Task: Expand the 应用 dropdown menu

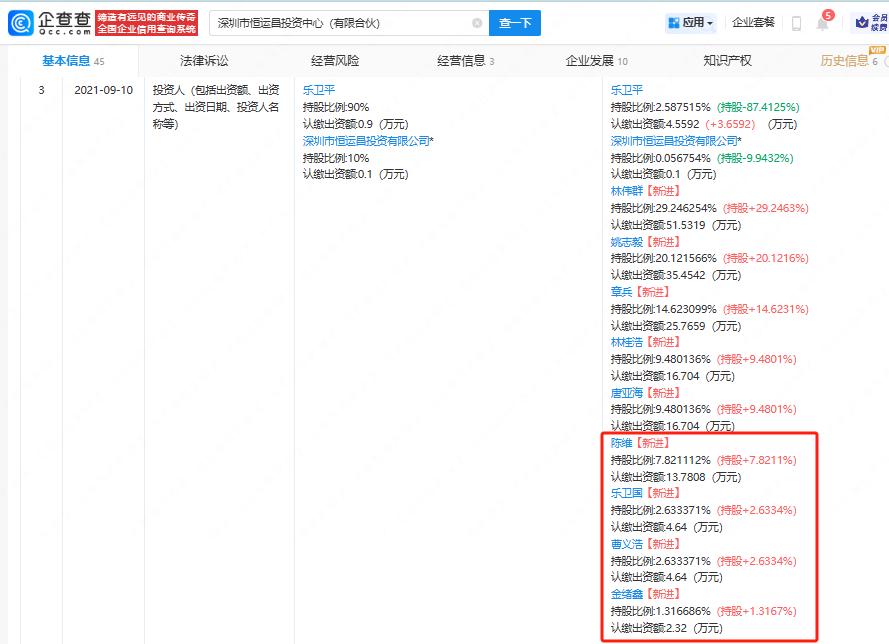Action: 710,23
